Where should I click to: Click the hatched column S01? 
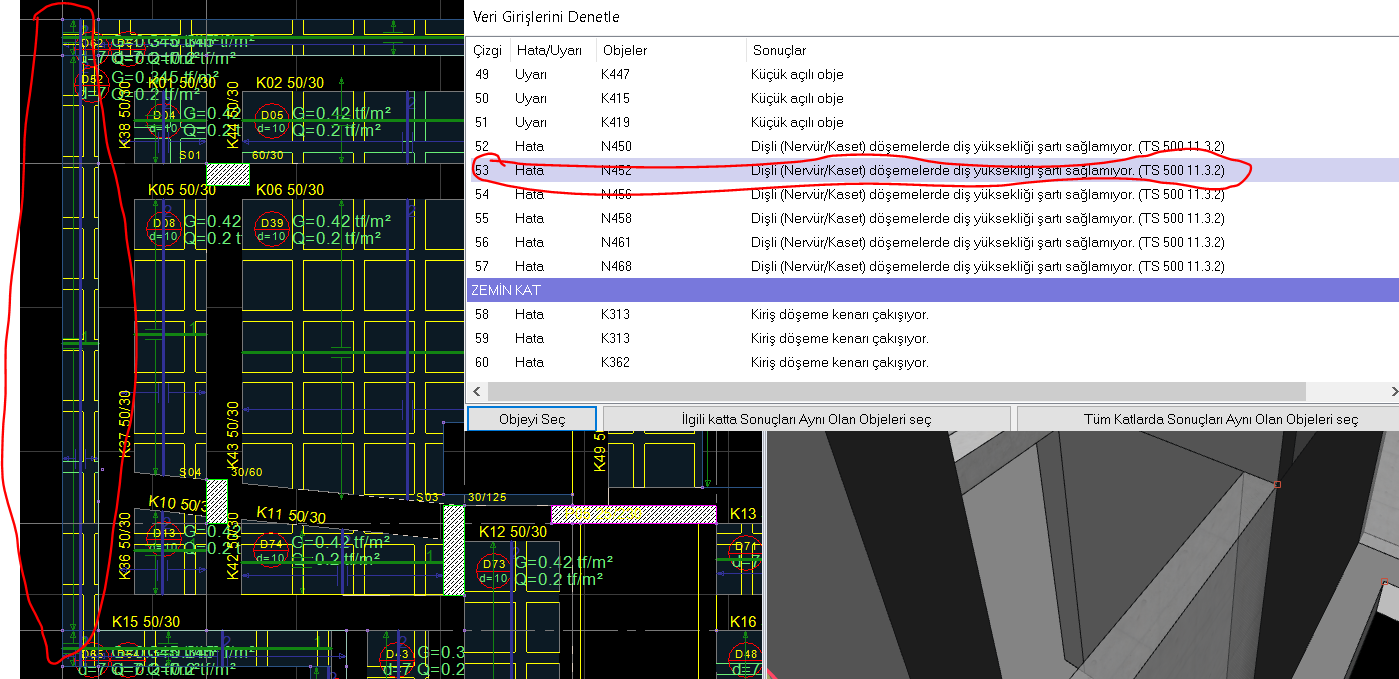[x=227, y=173]
